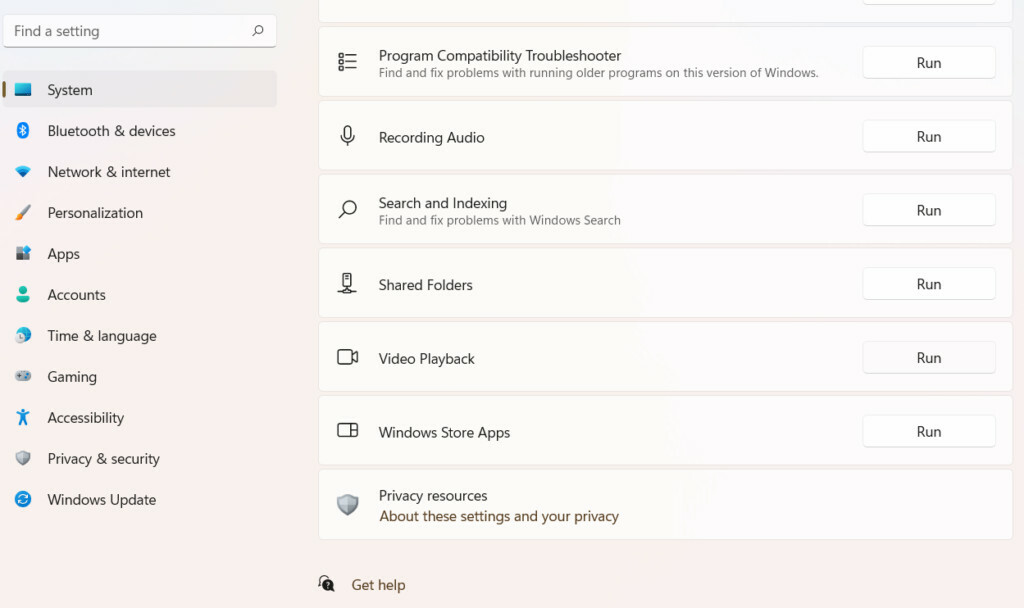Click the Bluetooth & devices icon

pyautogui.click(x=23, y=131)
